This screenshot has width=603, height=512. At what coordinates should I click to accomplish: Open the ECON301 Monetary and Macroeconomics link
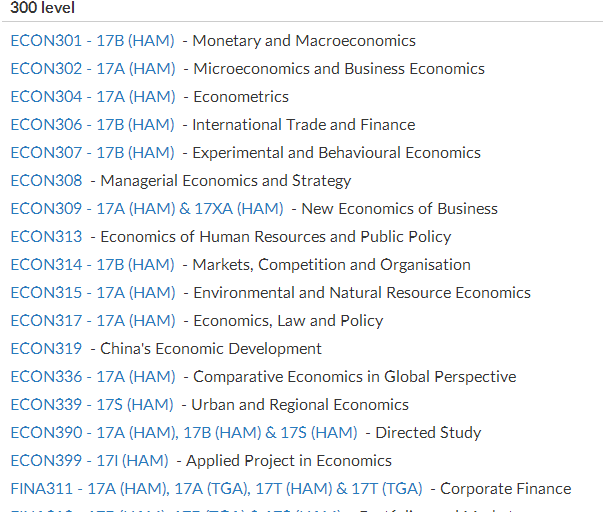point(92,41)
